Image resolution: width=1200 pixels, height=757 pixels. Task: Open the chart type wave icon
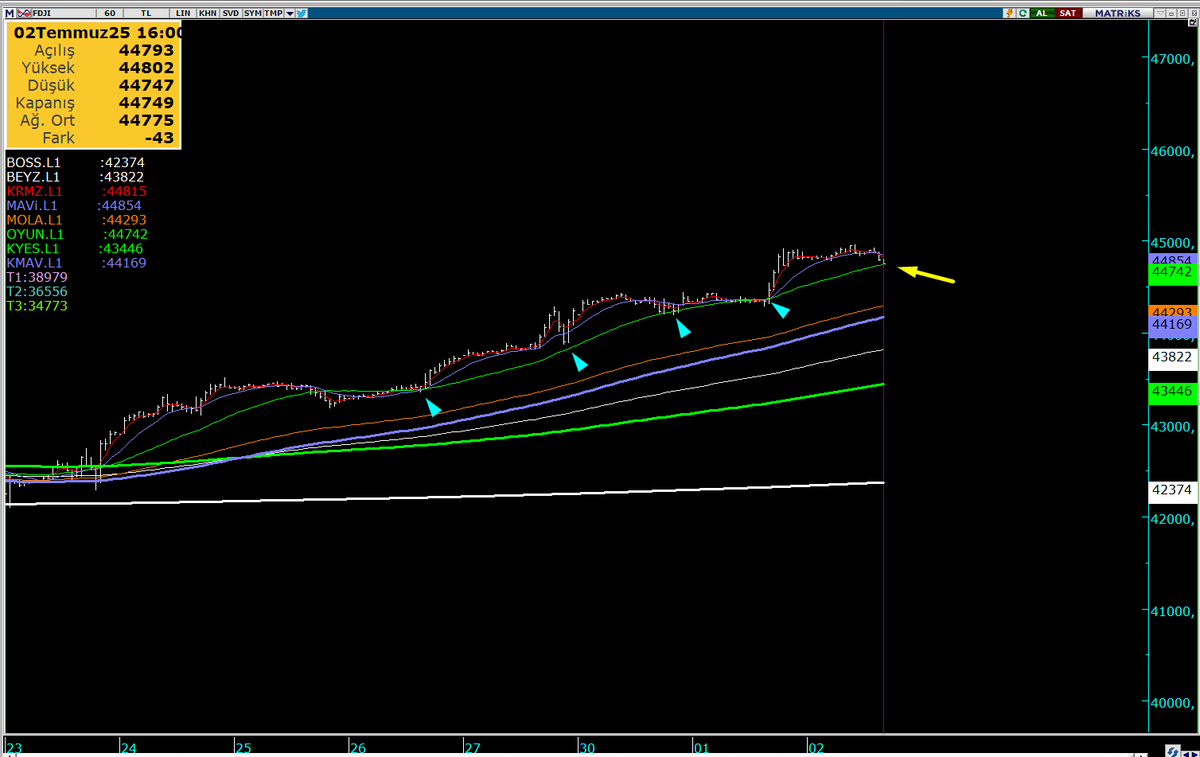[x=24, y=13]
